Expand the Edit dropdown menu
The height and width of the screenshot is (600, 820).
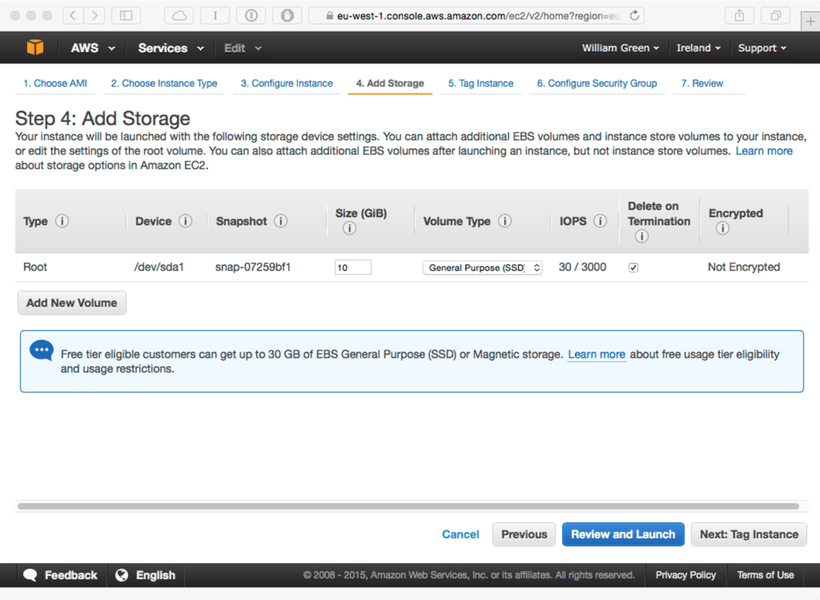[x=243, y=48]
